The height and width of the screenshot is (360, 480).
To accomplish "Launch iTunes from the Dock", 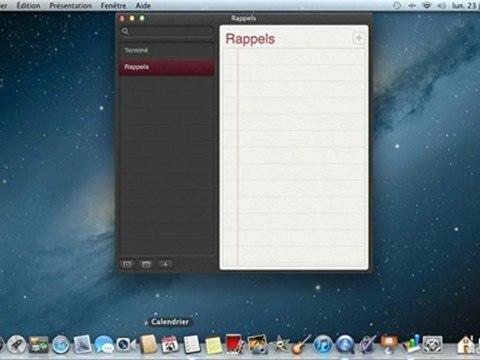I will click(x=323, y=344).
